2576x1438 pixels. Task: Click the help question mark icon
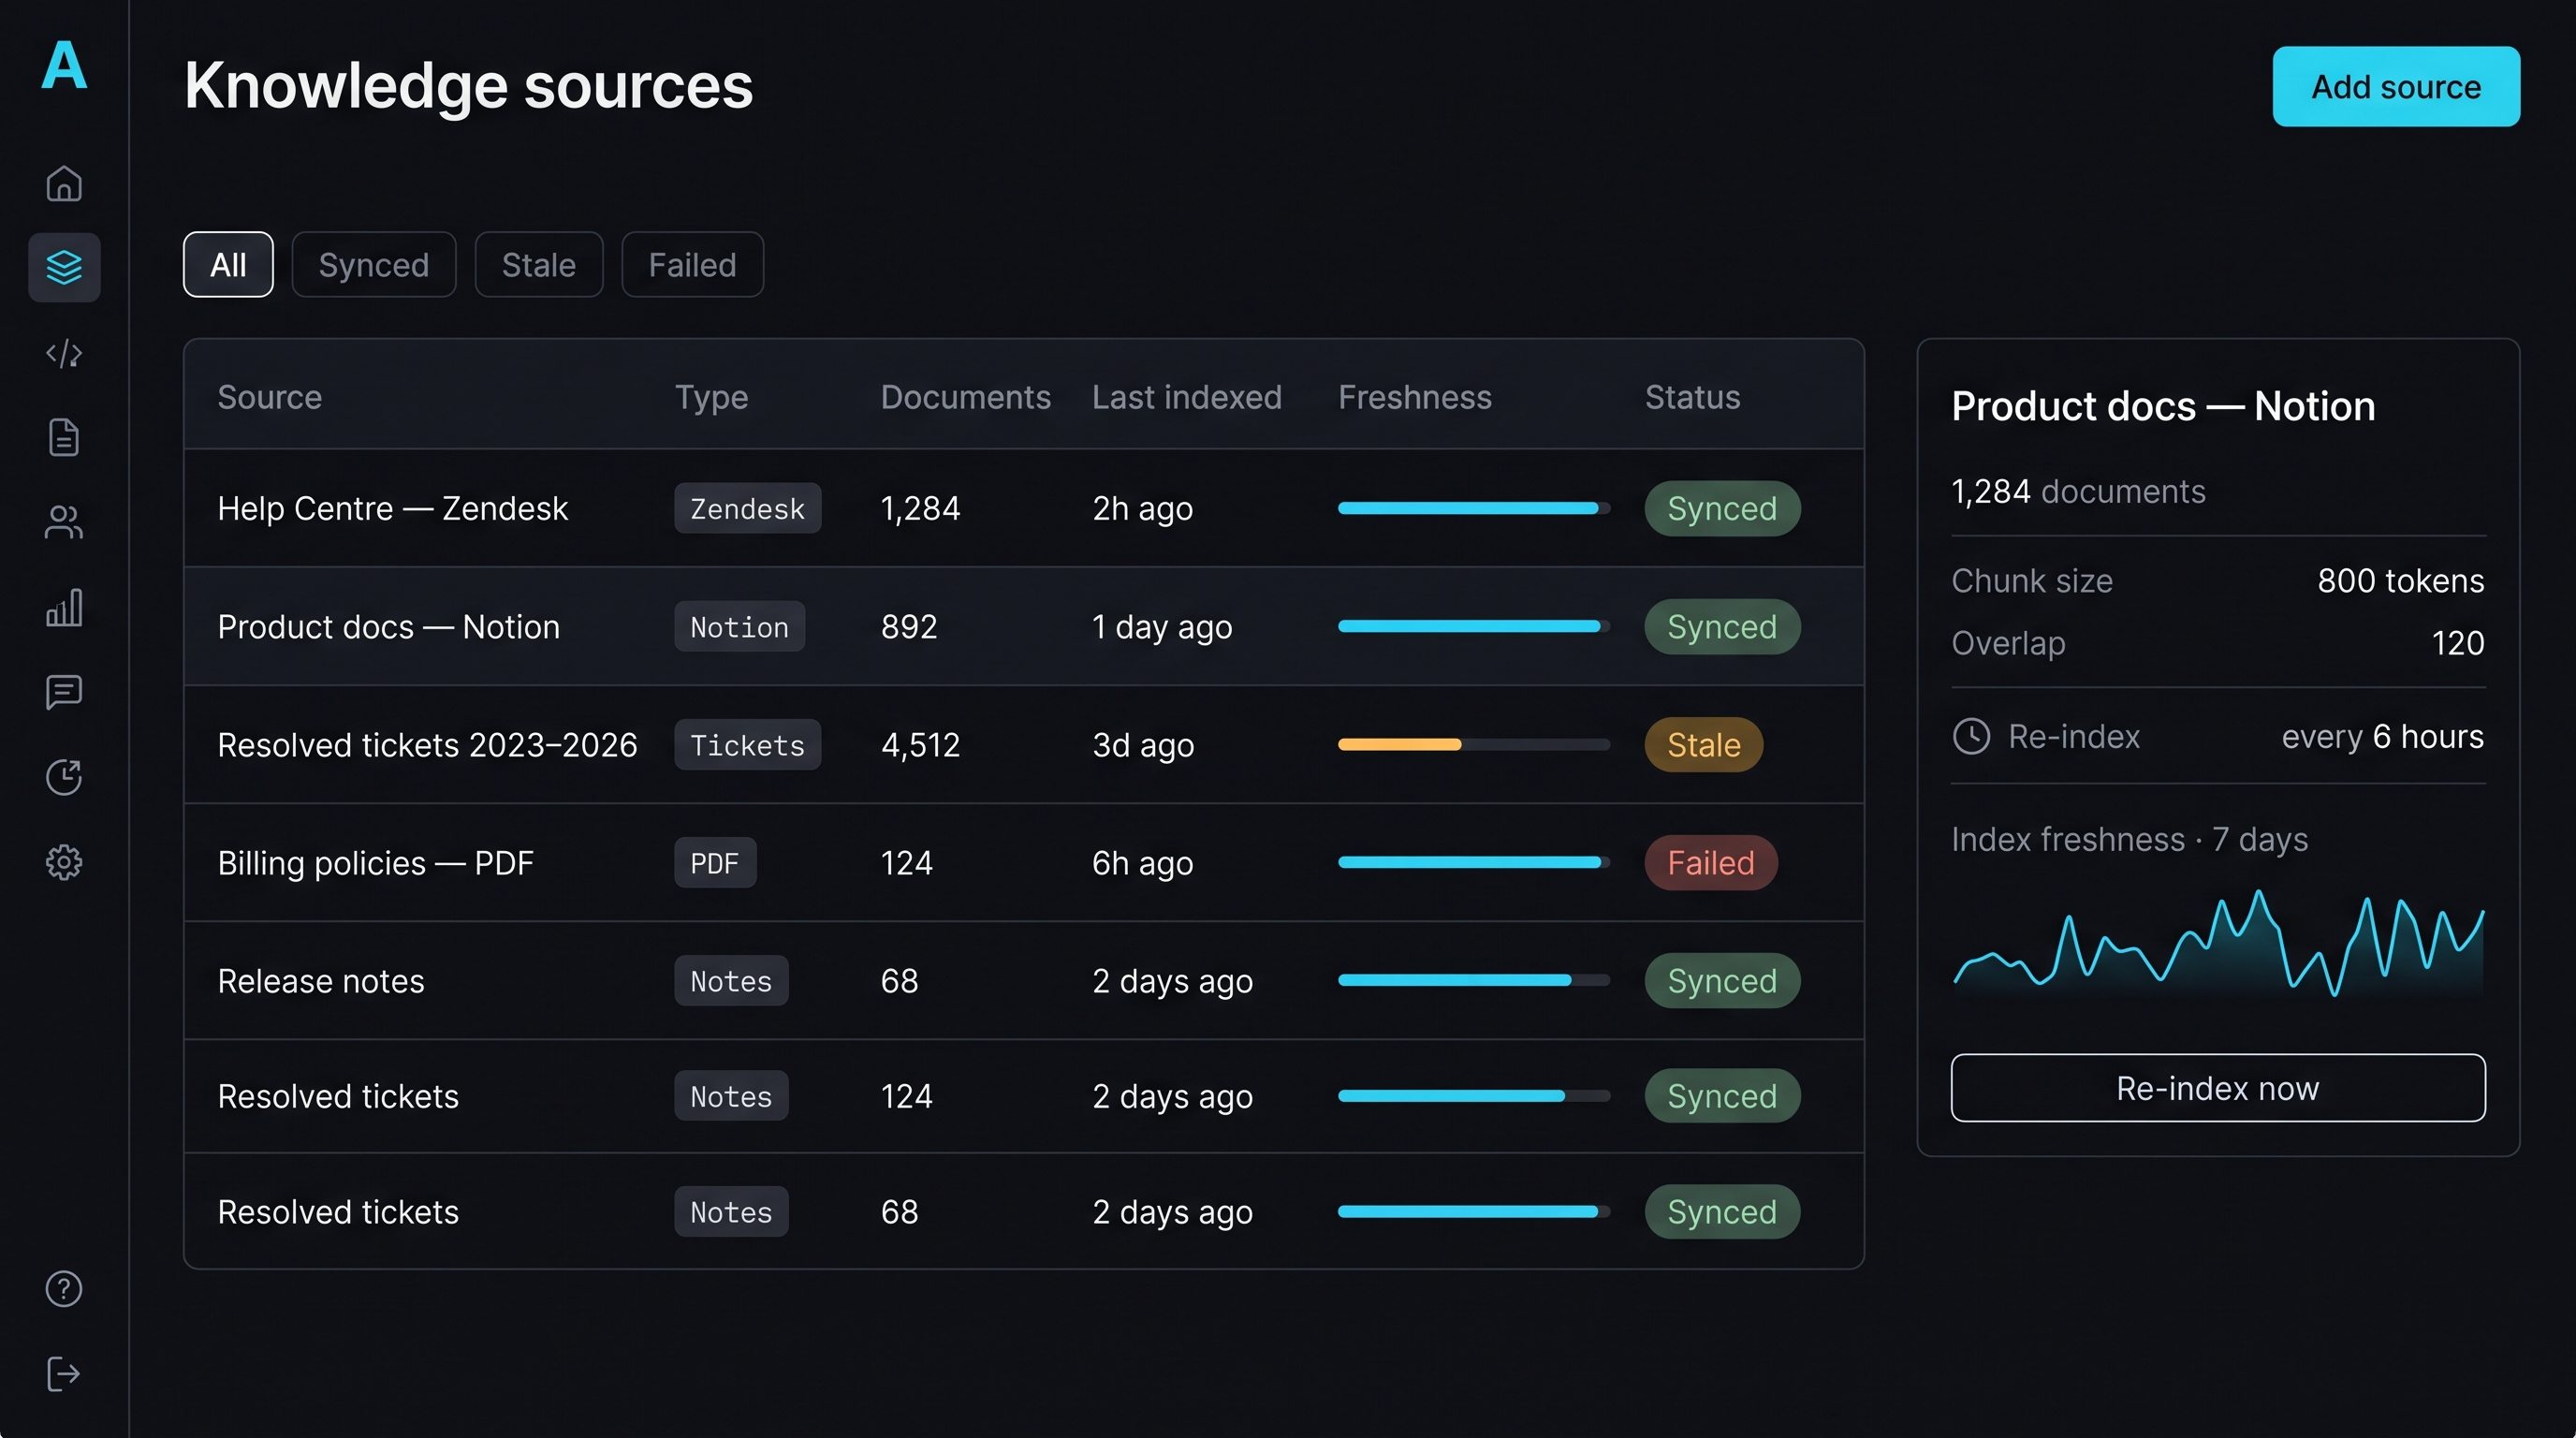pyautogui.click(x=64, y=1289)
